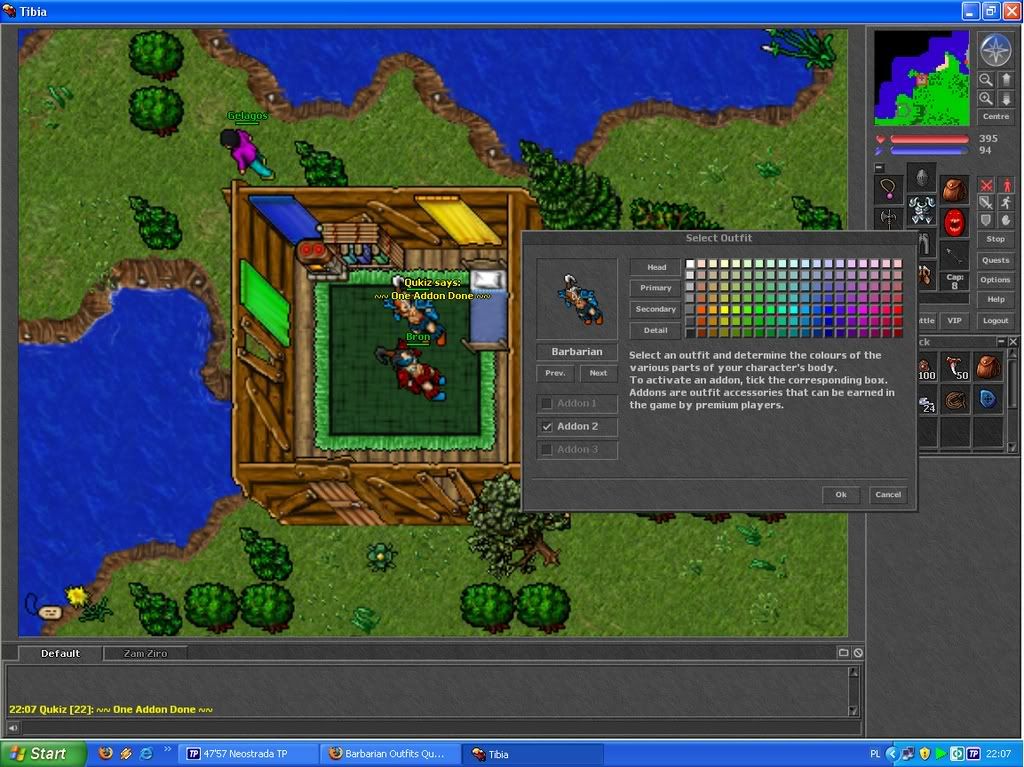The width and height of the screenshot is (1024, 767).
Task: Click the armor equipment slot
Action: [921, 210]
